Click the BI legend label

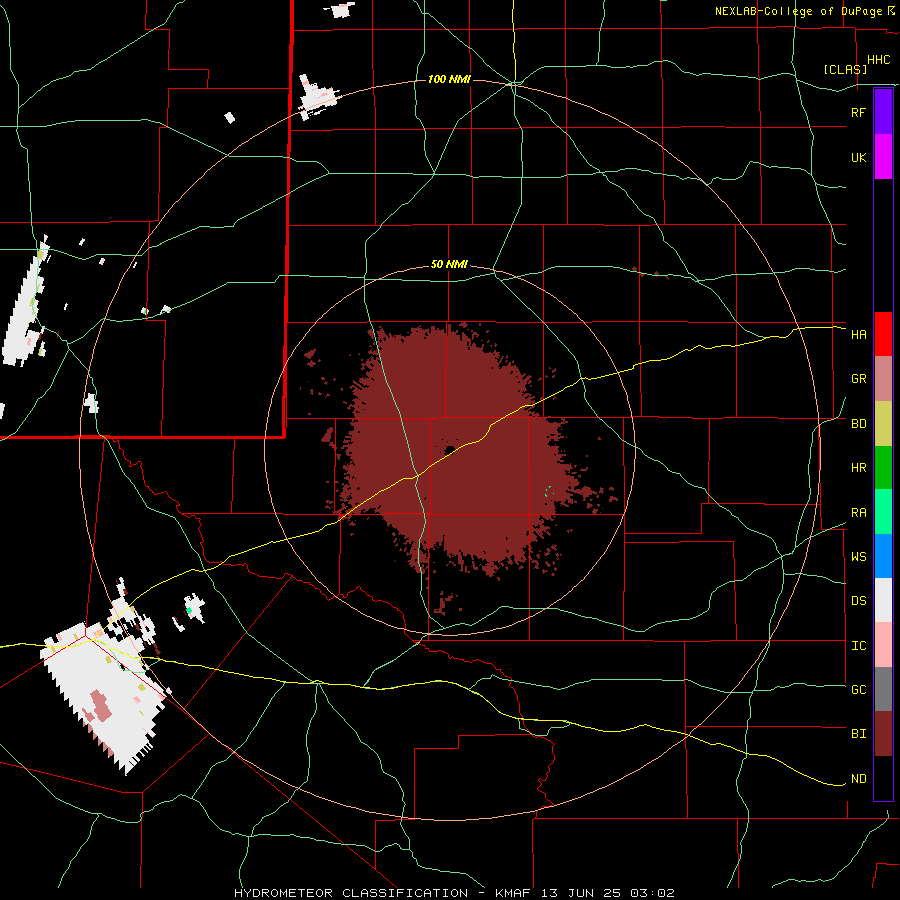(858, 734)
